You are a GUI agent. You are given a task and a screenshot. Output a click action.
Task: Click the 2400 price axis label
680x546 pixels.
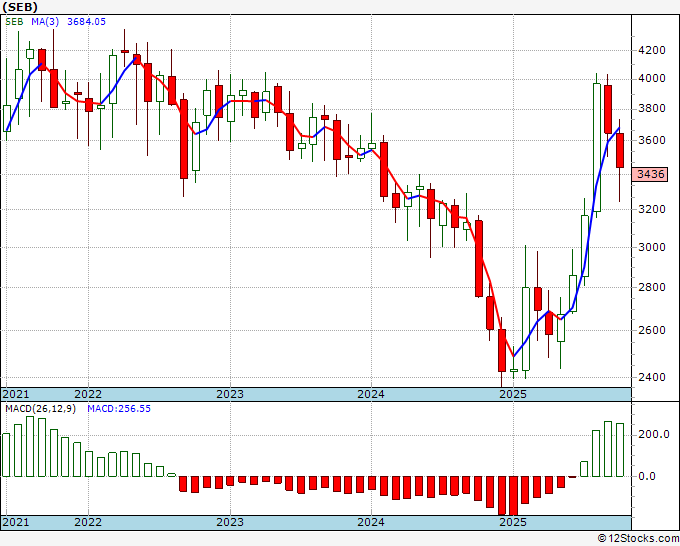tap(652, 377)
